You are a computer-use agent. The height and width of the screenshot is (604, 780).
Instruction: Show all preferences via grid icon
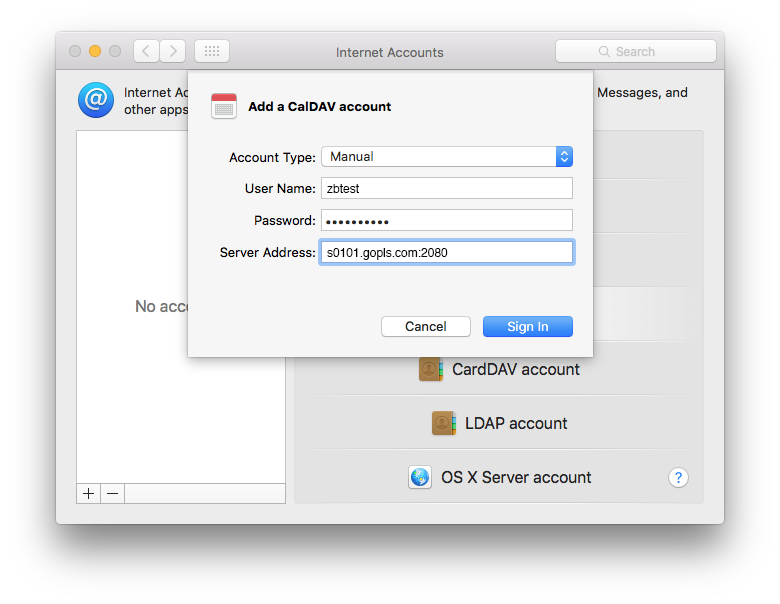pyautogui.click(x=212, y=51)
